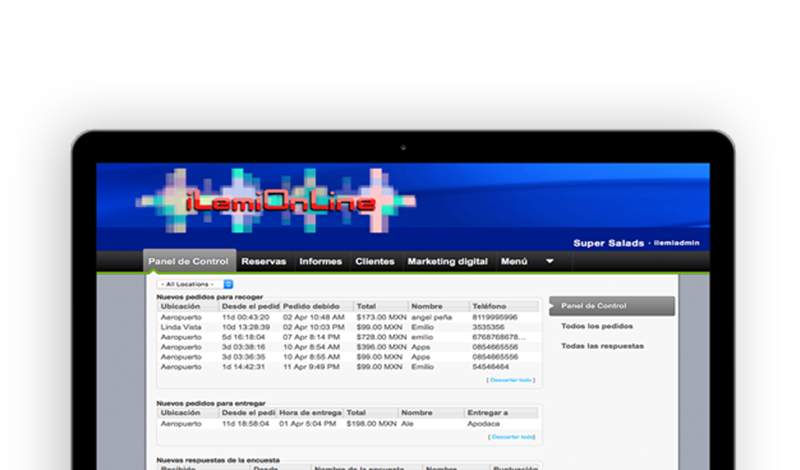Expand the arrow next to Menú

click(x=549, y=261)
